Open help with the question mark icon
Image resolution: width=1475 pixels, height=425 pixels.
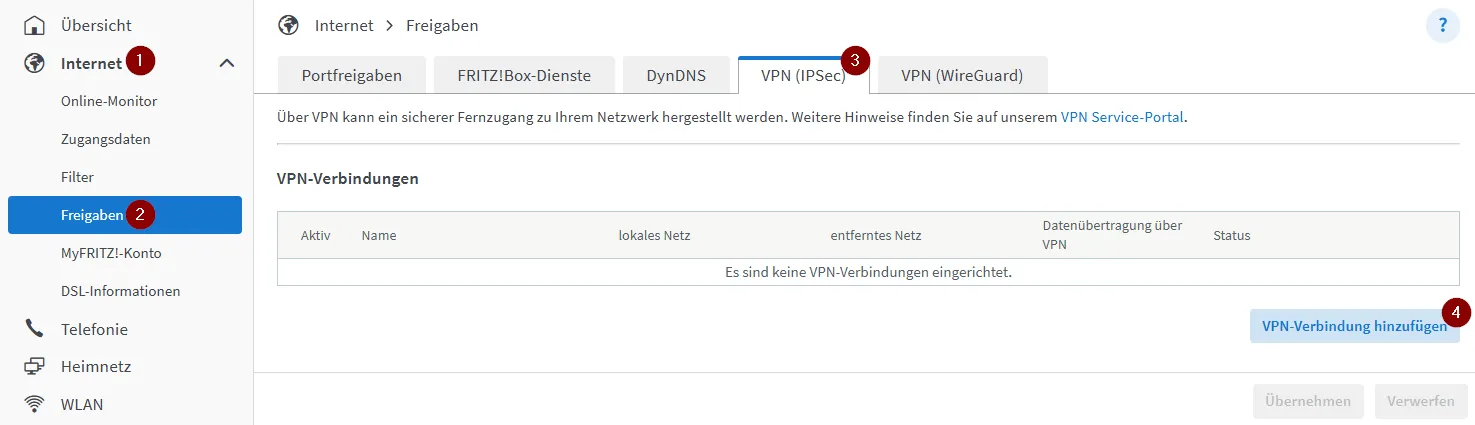(x=1443, y=26)
